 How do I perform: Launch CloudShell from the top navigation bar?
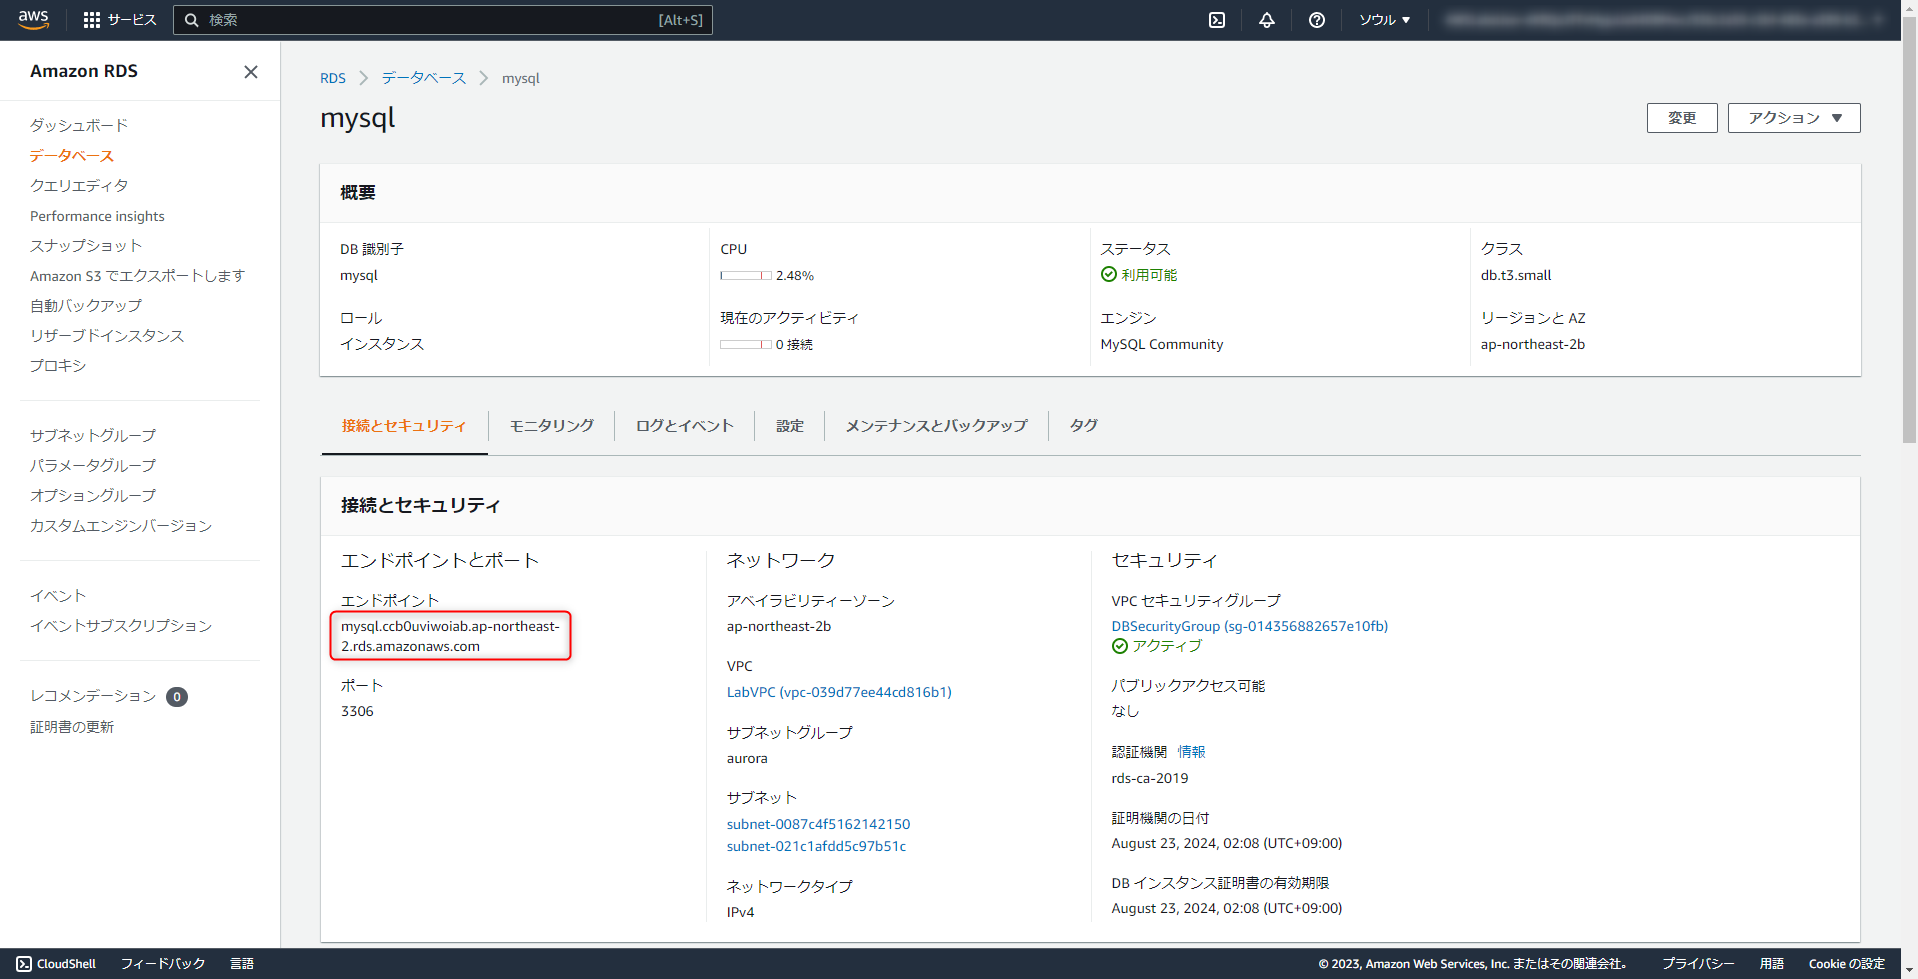1216,19
